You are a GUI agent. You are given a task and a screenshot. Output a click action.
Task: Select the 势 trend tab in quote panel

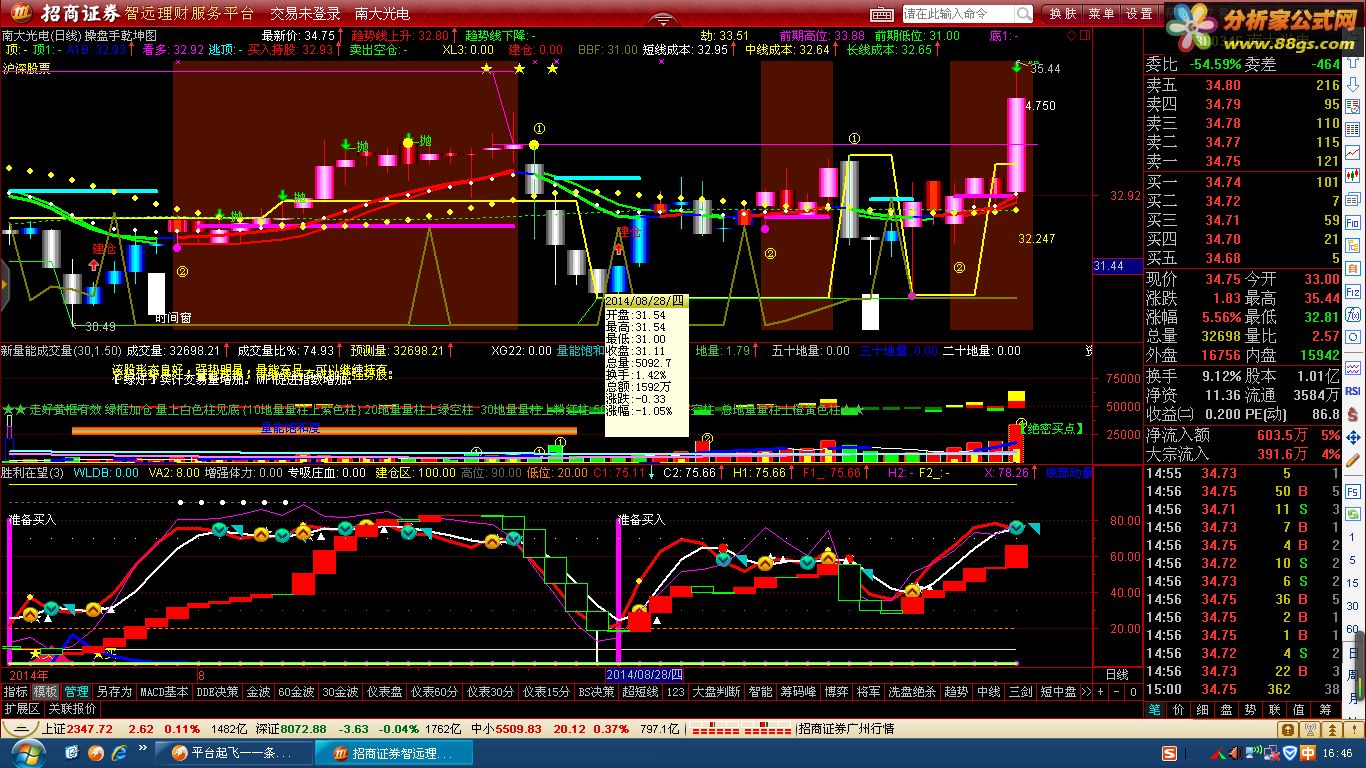pos(1250,709)
